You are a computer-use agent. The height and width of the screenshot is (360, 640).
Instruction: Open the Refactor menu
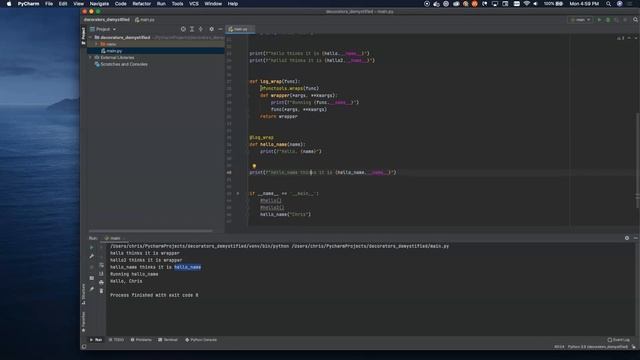pos(142,4)
